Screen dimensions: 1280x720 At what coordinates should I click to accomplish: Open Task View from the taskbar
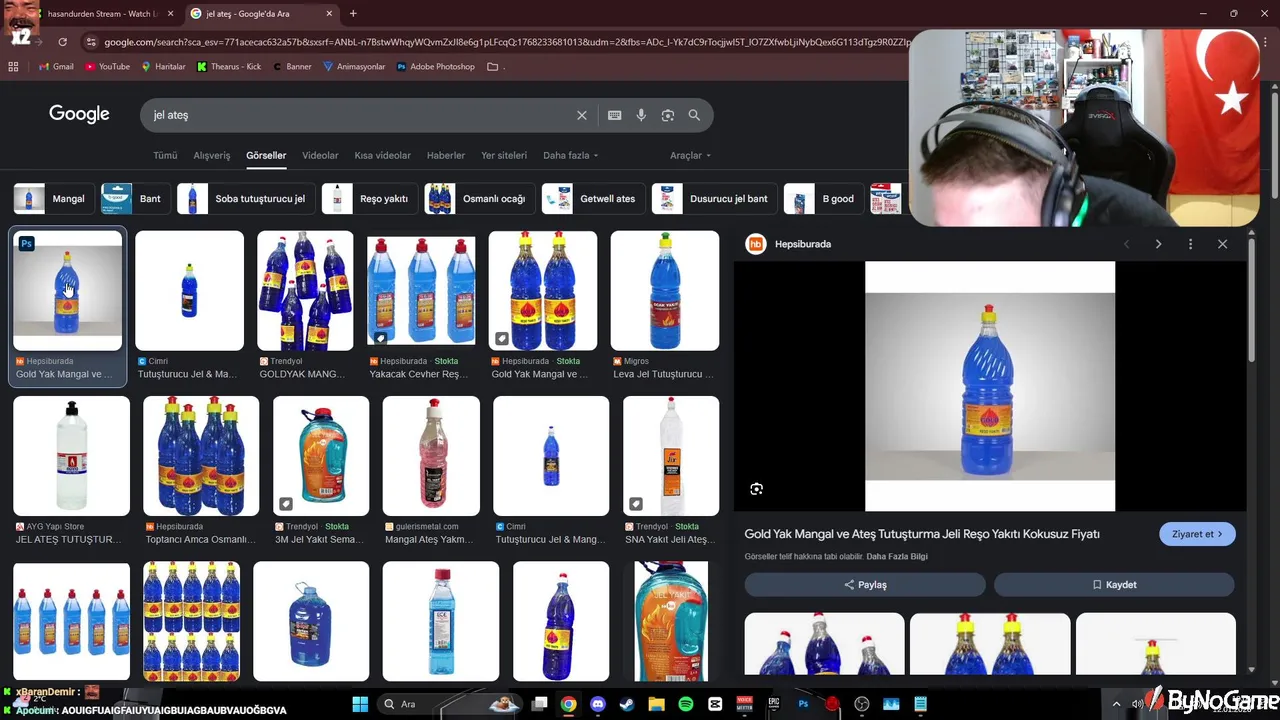[539, 704]
